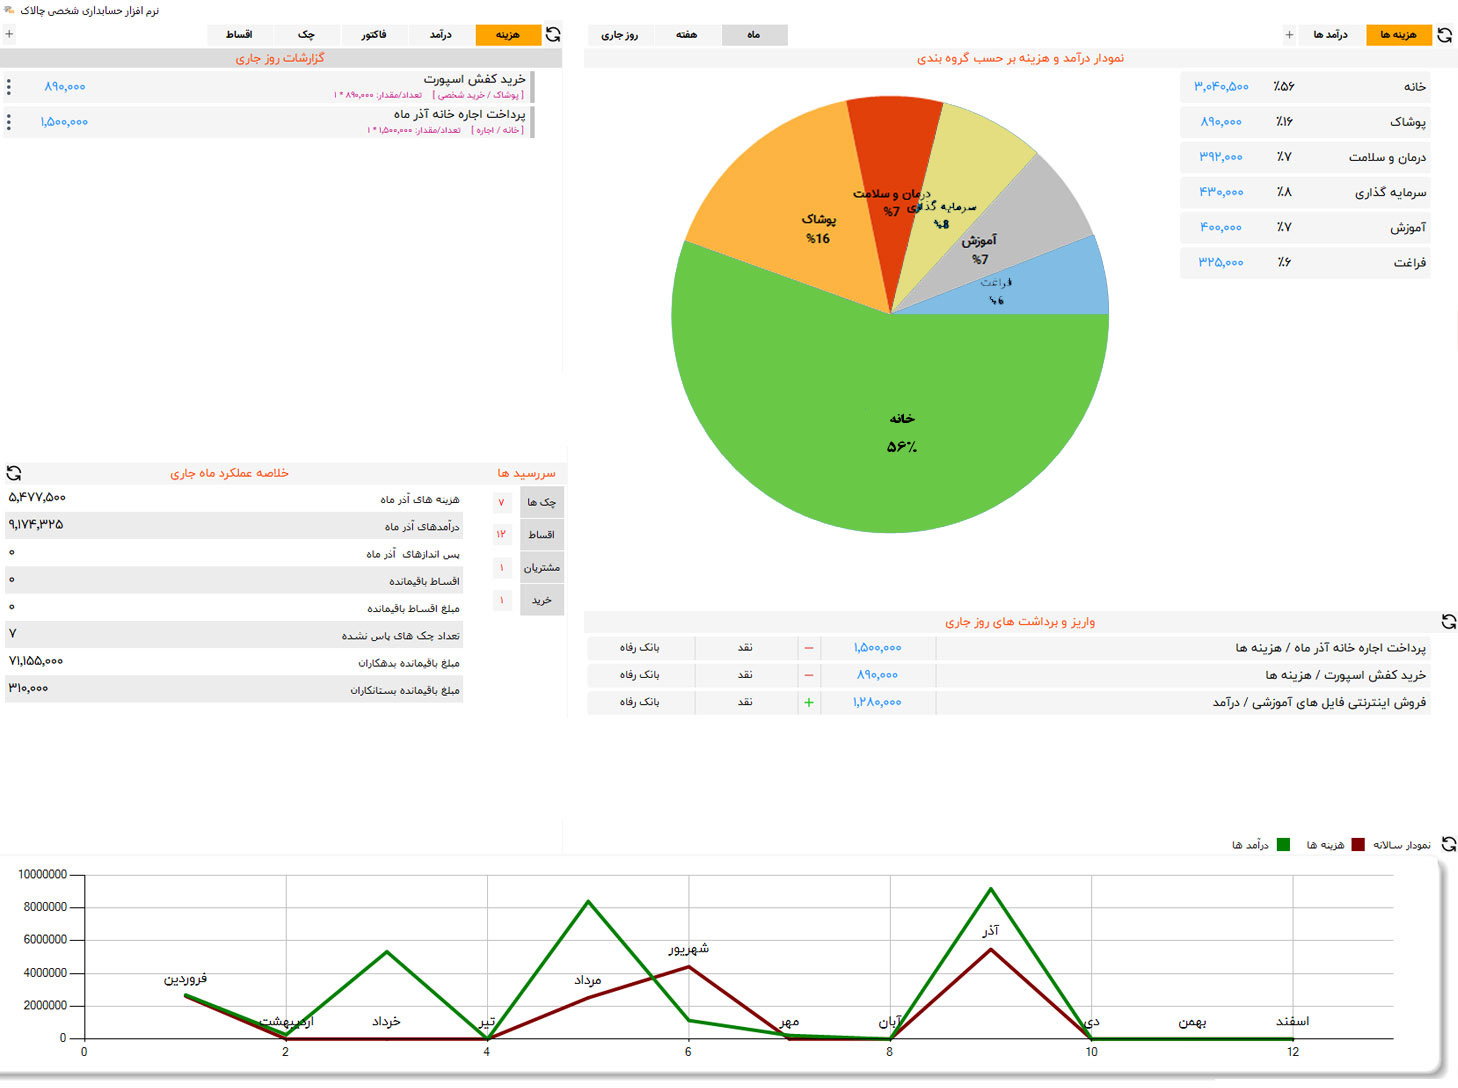Switch to the چک tab

pos(306,35)
